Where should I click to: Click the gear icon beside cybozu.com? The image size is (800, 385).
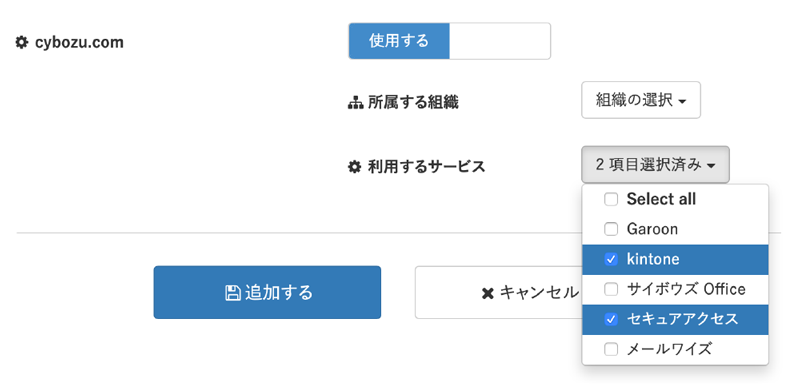[x=21, y=42]
